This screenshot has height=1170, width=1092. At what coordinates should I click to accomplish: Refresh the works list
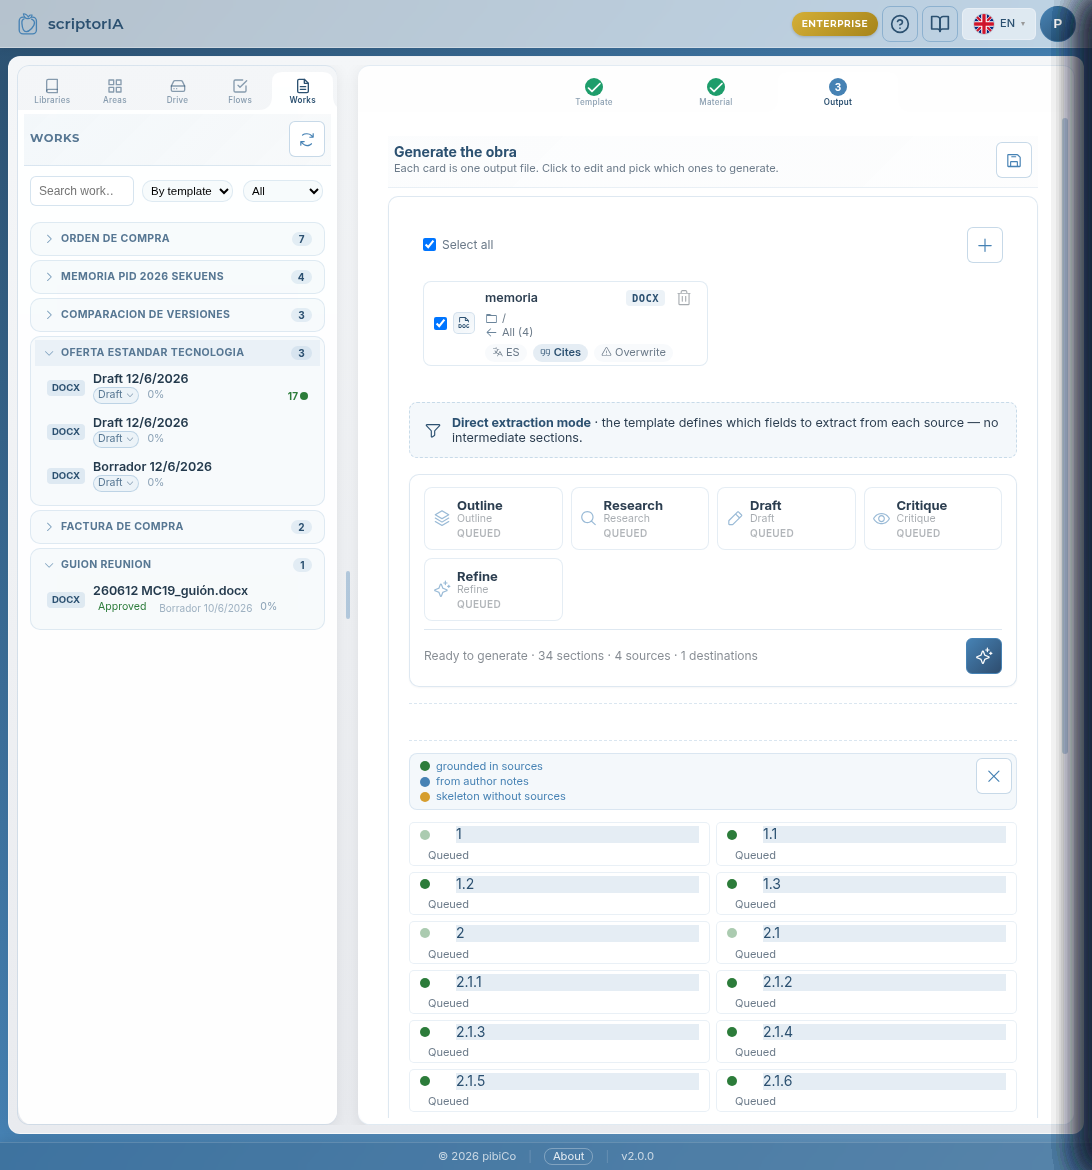pyautogui.click(x=307, y=139)
